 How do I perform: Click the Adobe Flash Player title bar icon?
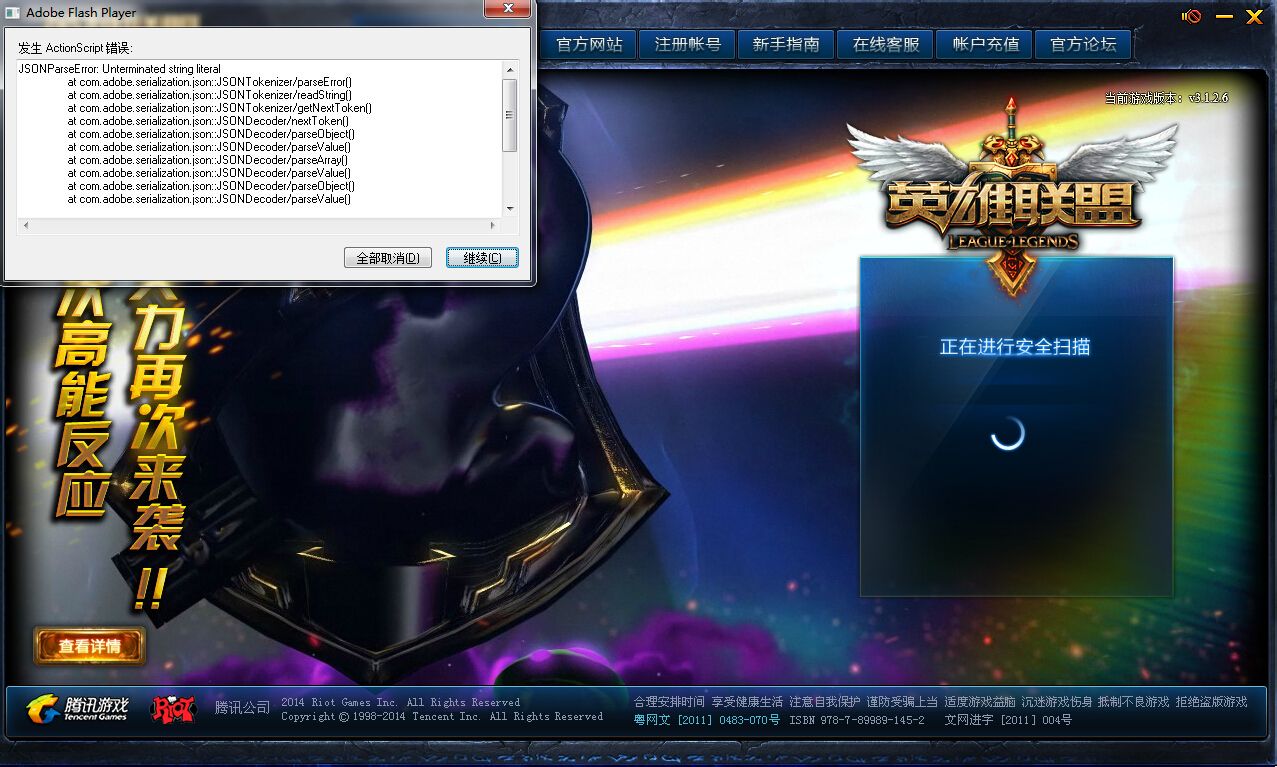click(x=14, y=11)
